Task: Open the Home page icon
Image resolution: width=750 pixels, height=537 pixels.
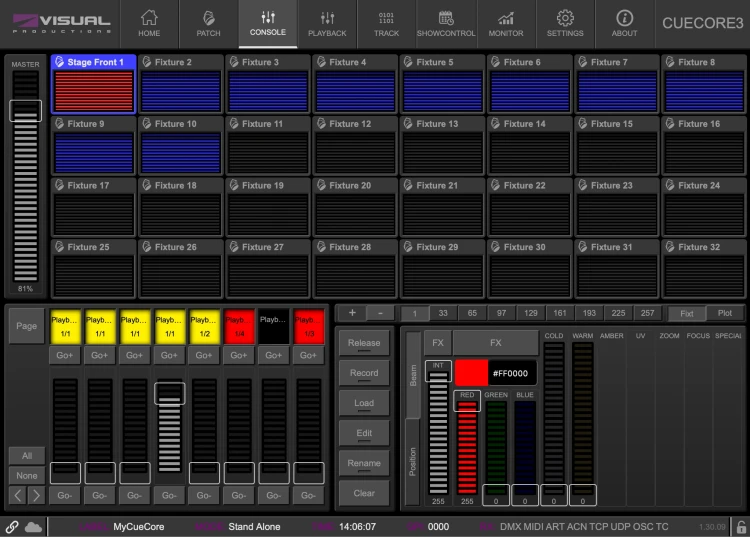Action: click(149, 23)
